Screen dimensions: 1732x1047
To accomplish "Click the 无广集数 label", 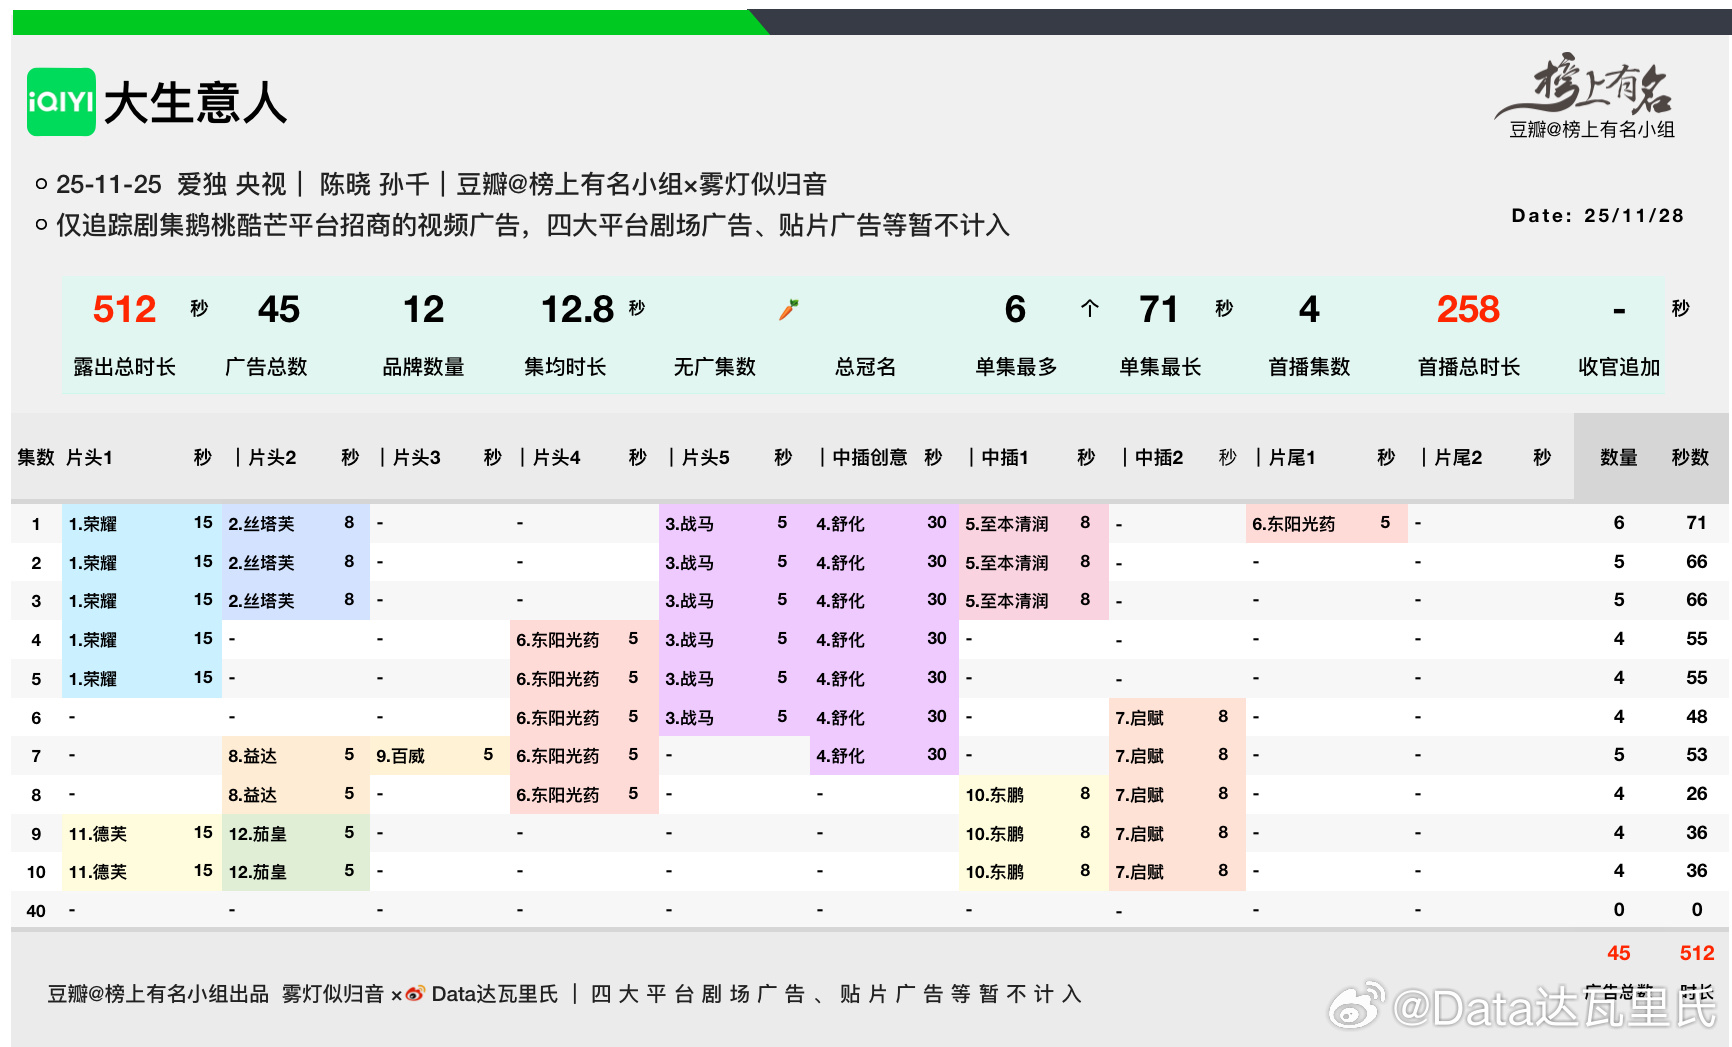I will (715, 367).
